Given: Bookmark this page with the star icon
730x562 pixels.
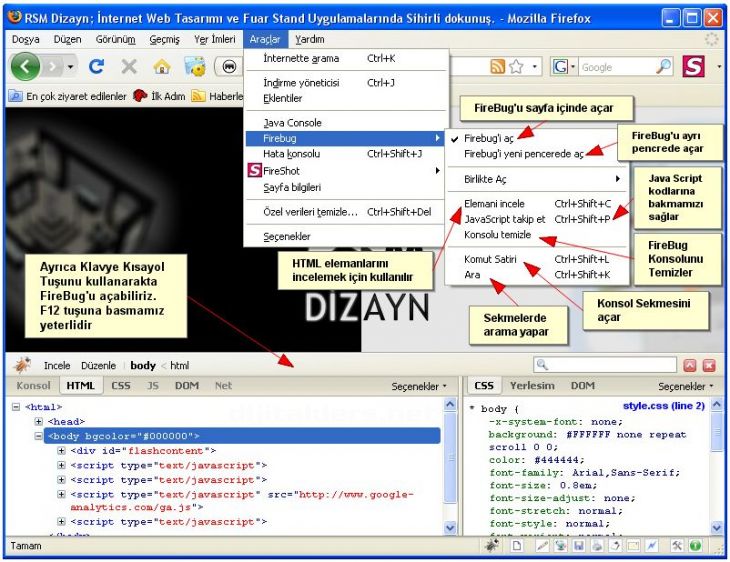Looking at the screenshot, I should coord(516,67).
